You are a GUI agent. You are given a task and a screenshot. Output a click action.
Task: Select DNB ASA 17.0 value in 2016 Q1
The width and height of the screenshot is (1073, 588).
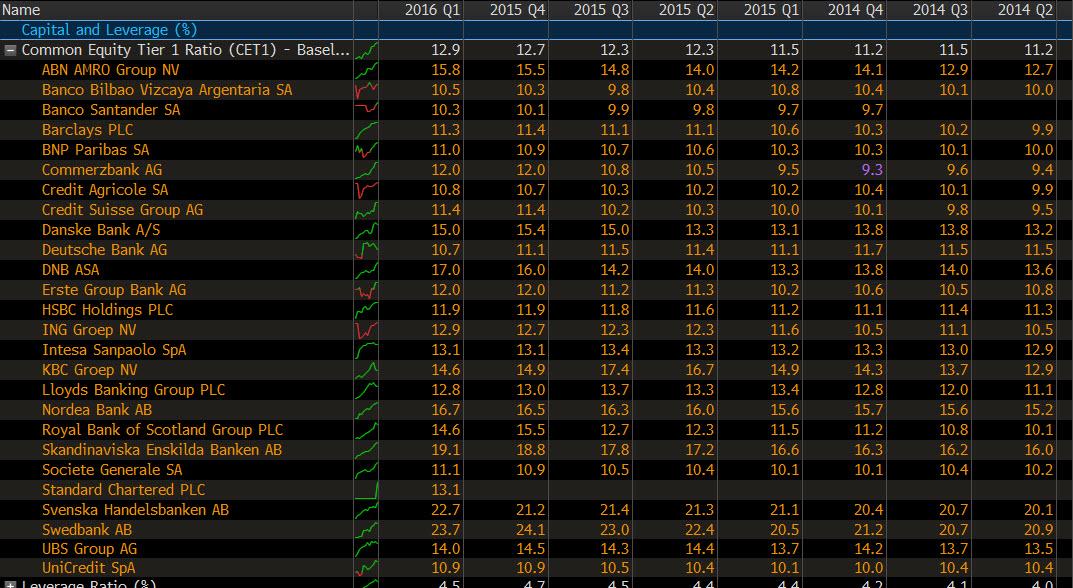point(445,270)
